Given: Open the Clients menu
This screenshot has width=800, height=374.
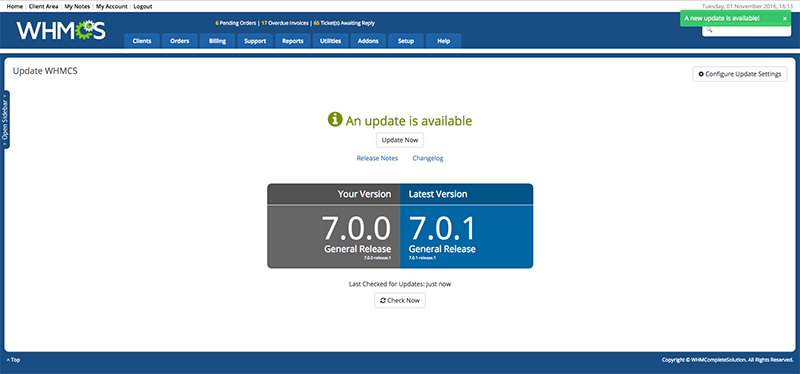Looking at the screenshot, I should pyautogui.click(x=142, y=41).
